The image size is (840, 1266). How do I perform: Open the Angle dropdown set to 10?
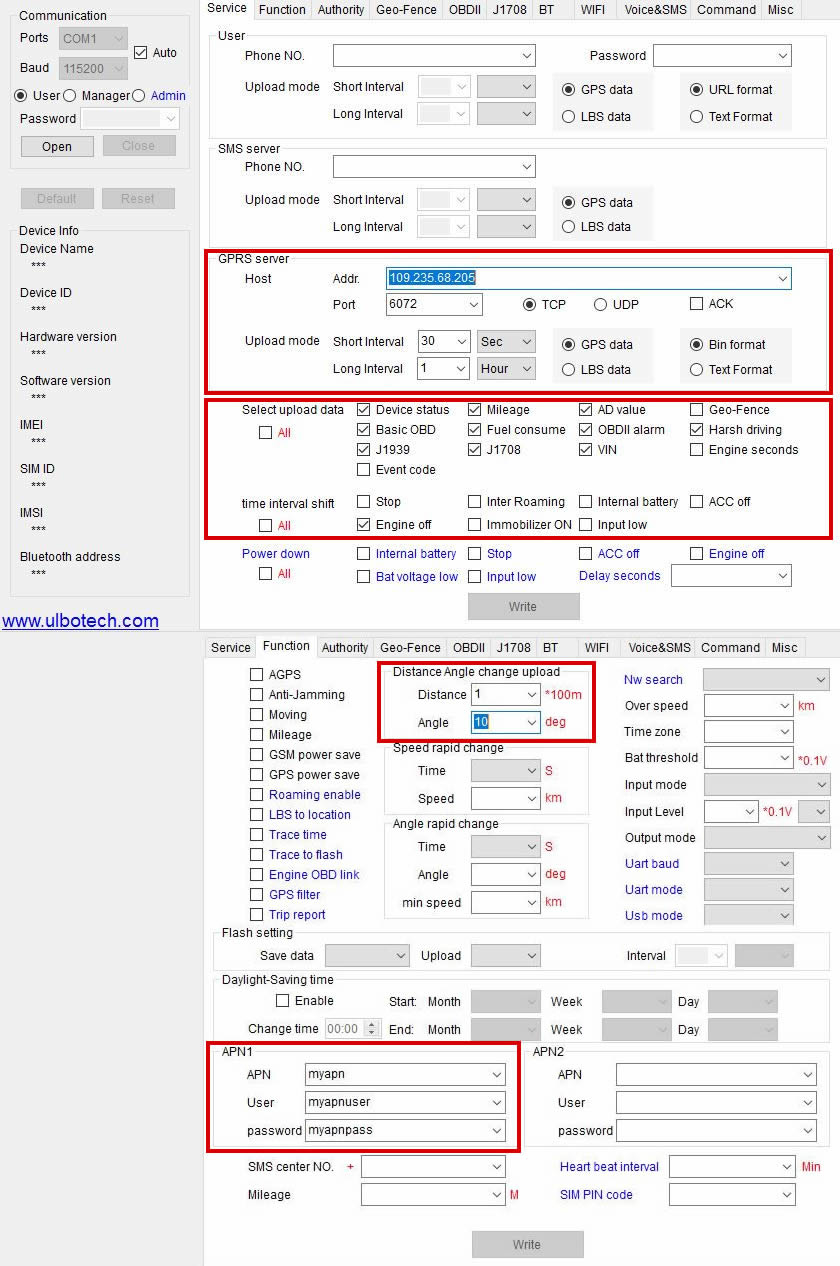506,722
